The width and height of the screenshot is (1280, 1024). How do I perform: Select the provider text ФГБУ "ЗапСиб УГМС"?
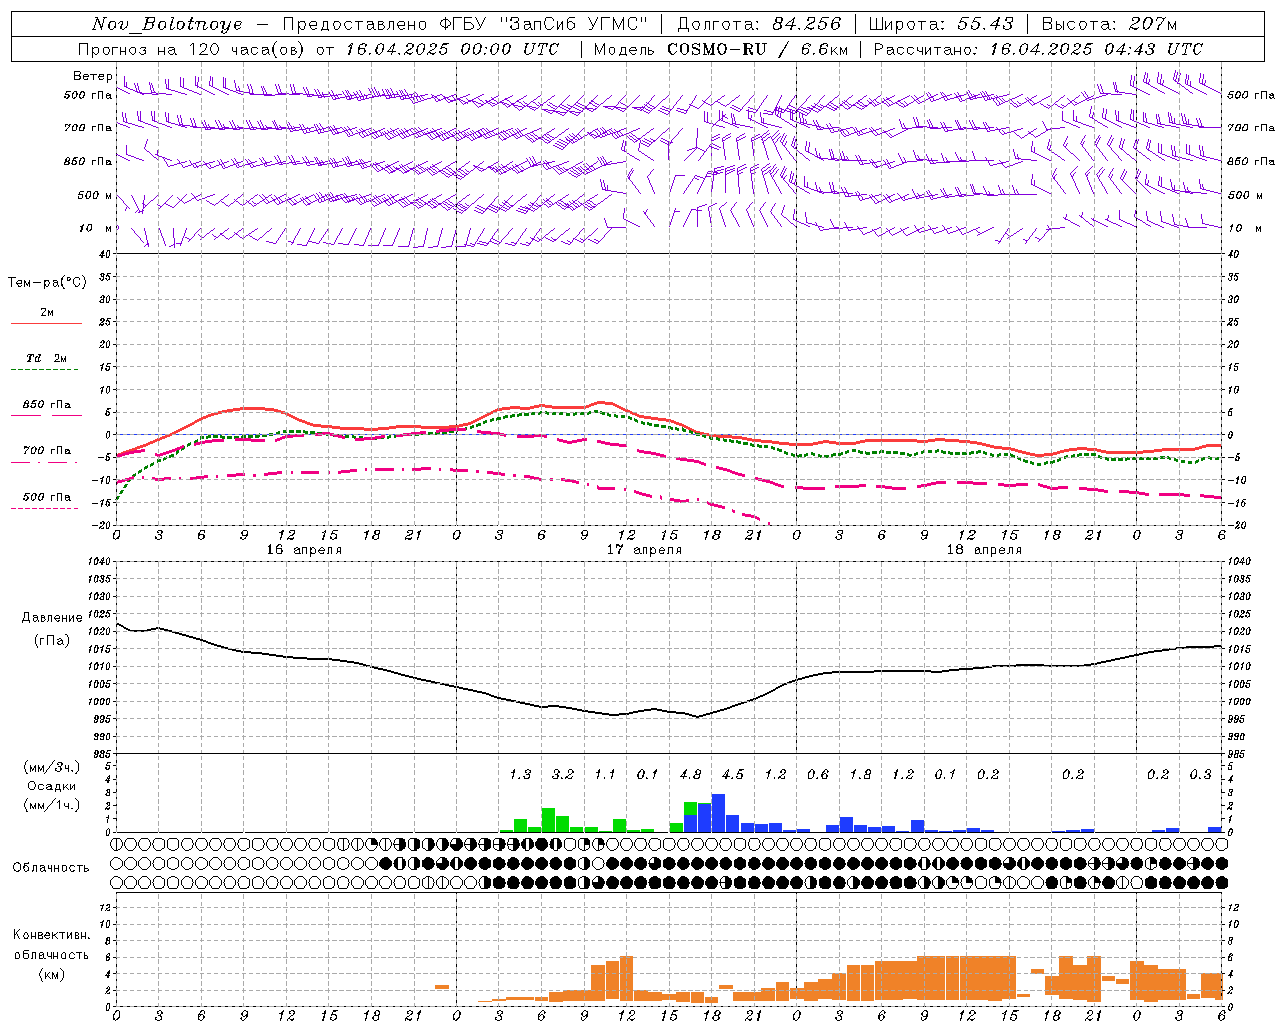[543, 24]
